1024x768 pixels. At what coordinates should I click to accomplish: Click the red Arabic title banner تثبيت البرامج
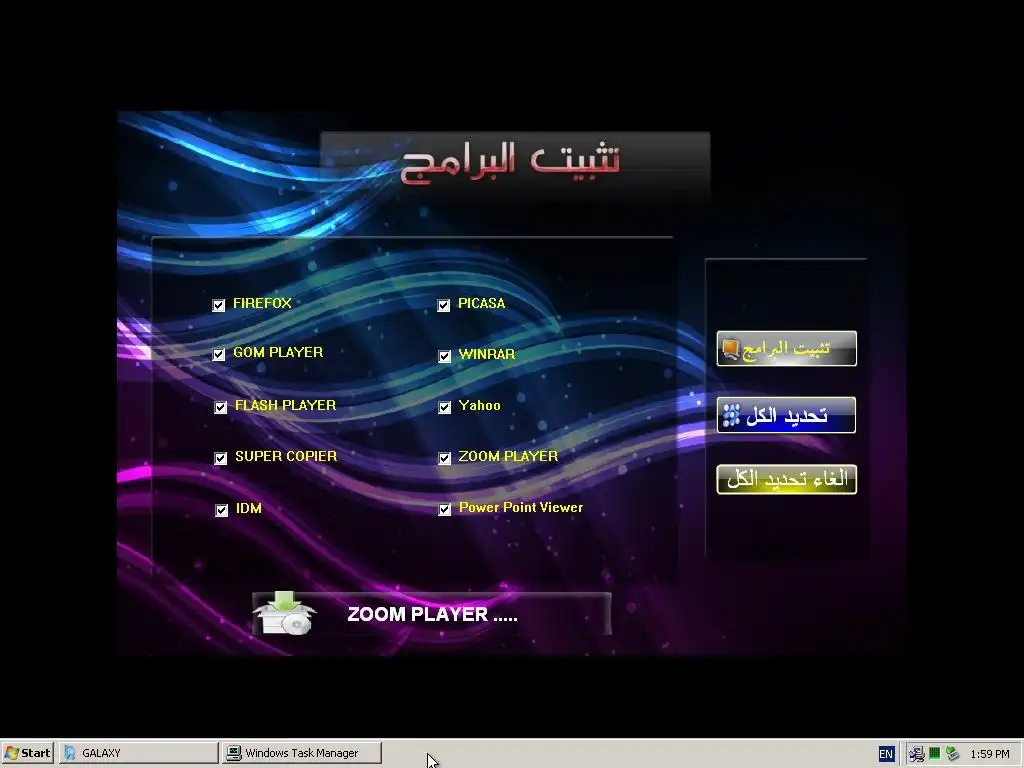pos(510,161)
